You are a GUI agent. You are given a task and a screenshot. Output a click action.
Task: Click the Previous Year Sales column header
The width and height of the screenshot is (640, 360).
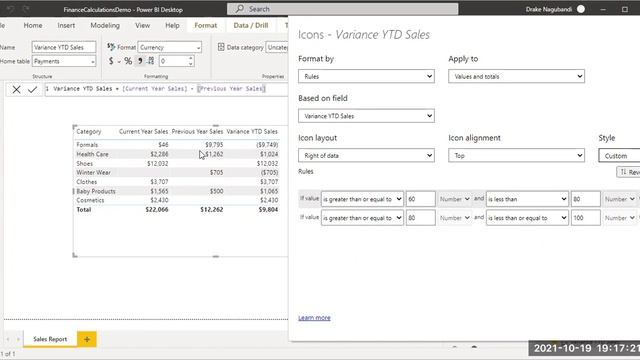[x=197, y=131]
